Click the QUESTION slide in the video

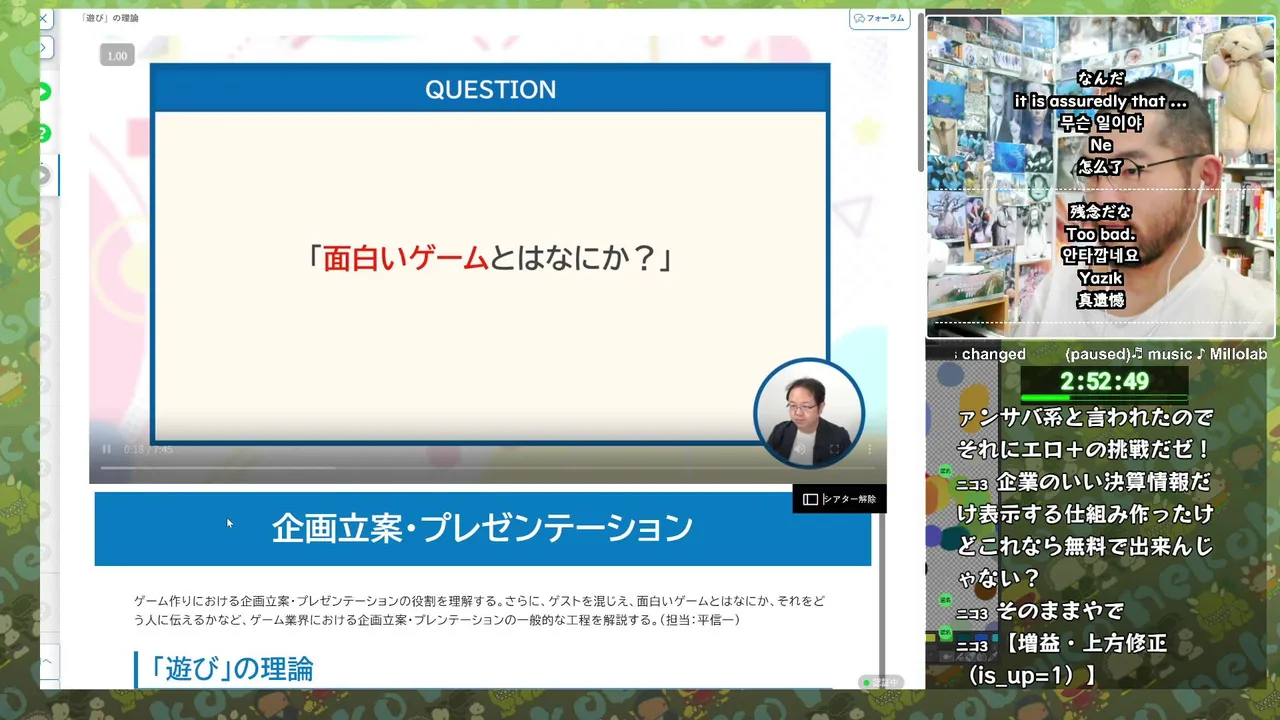490,255
